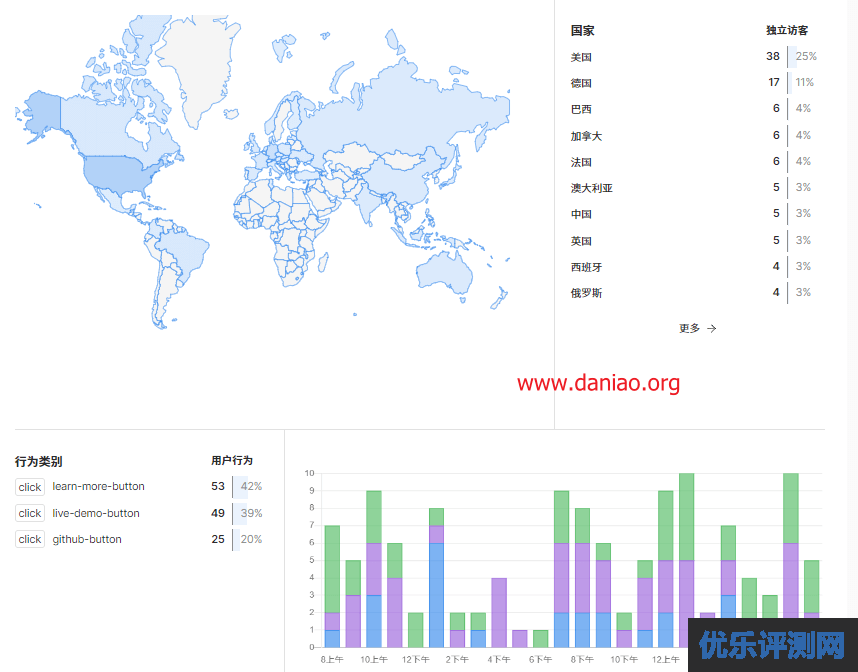The width and height of the screenshot is (858, 672).
Task: Click the click badge beside github-button
Action: pyautogui.click(x=30, y=539)
